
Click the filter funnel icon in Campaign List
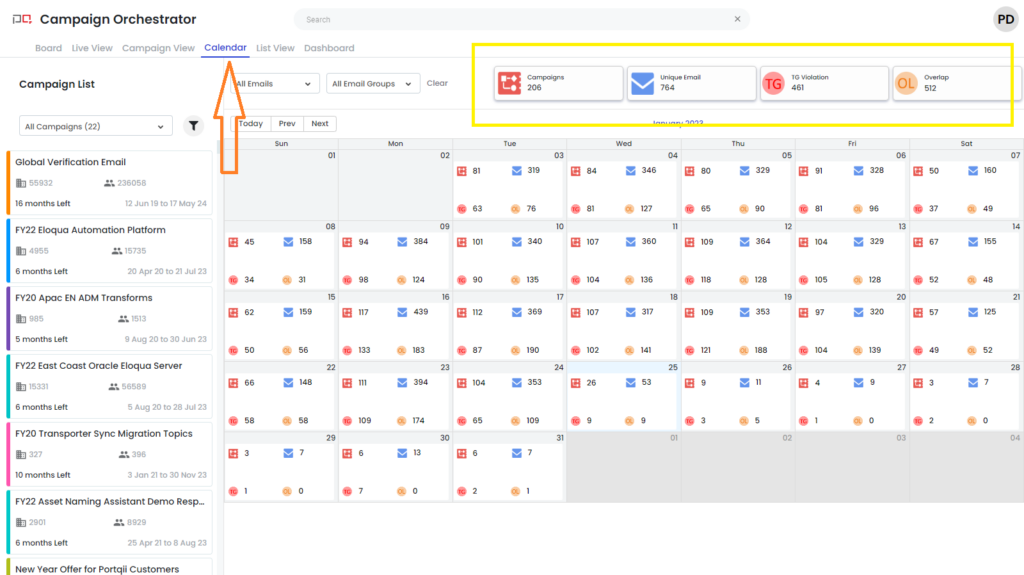[x=194, y=126]
